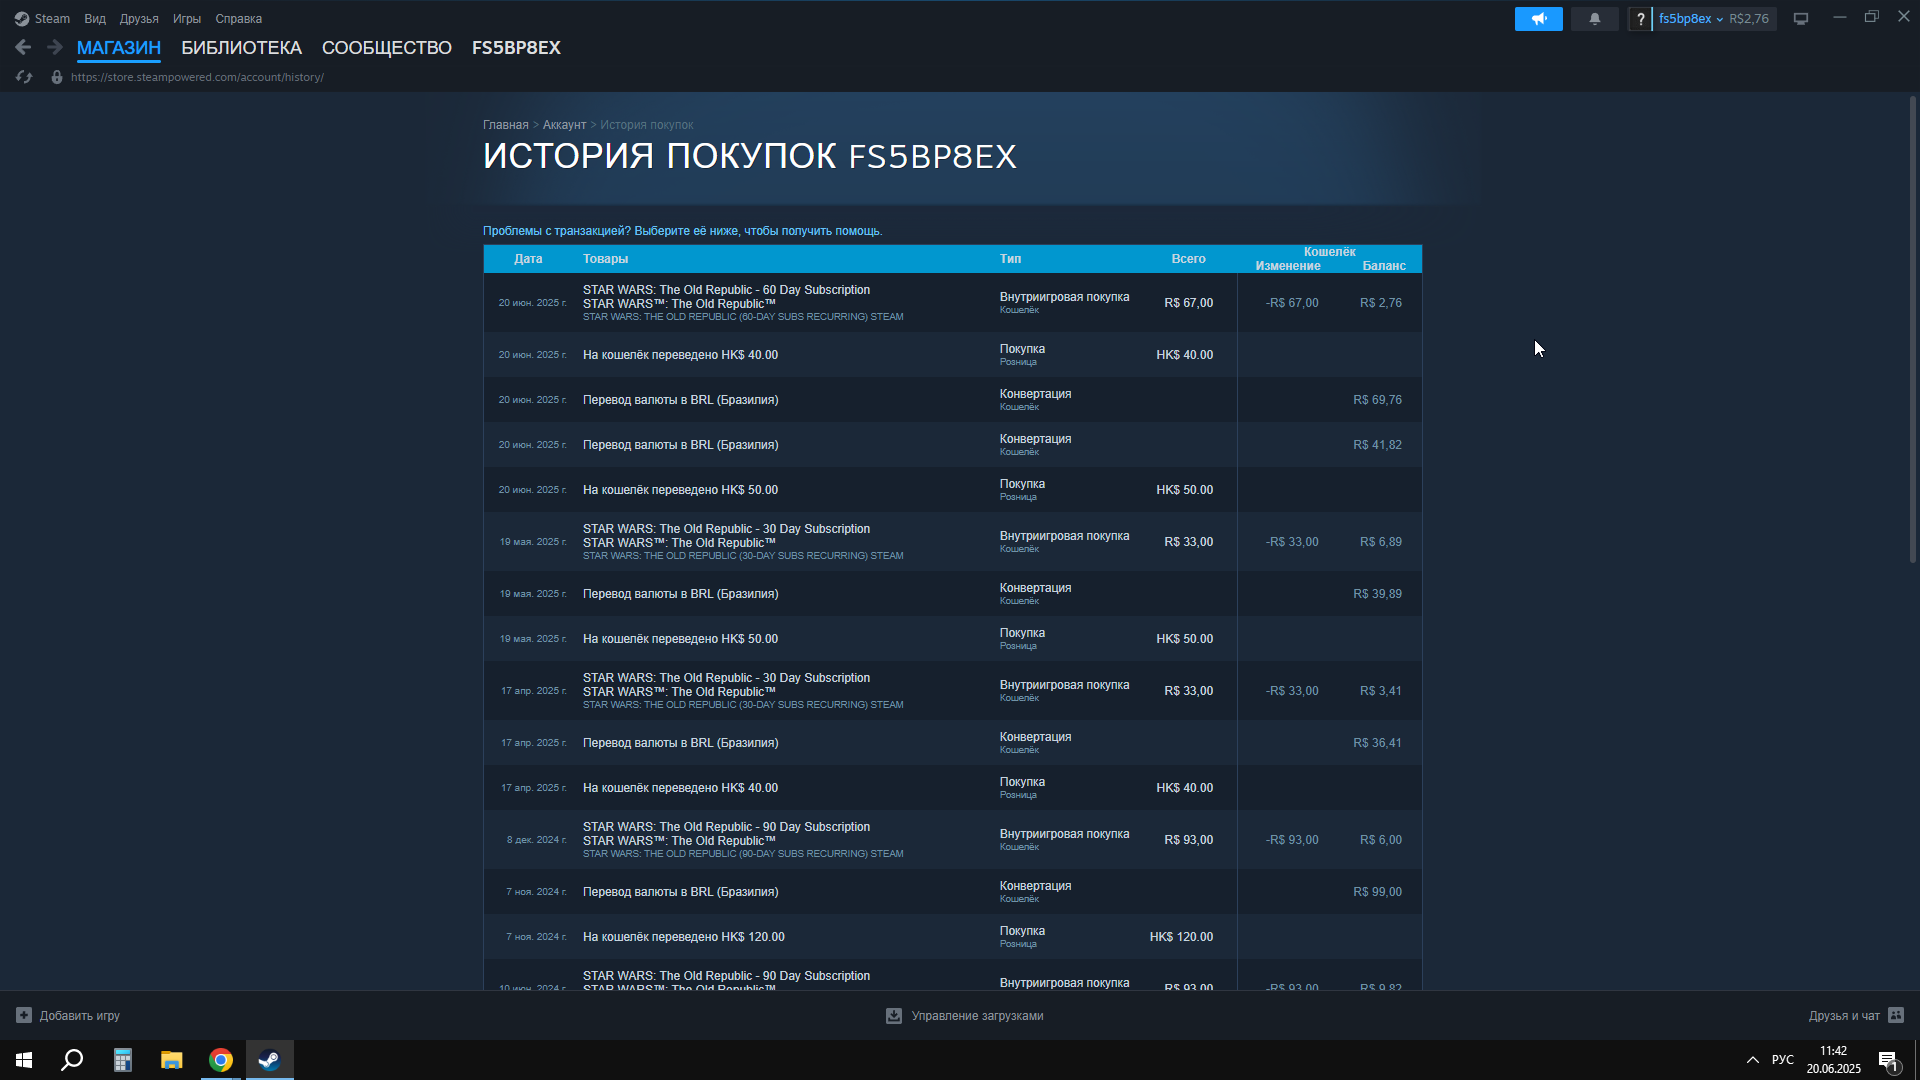
Task: Click the announcements megaphone icon
Action: coord(1538,19)
